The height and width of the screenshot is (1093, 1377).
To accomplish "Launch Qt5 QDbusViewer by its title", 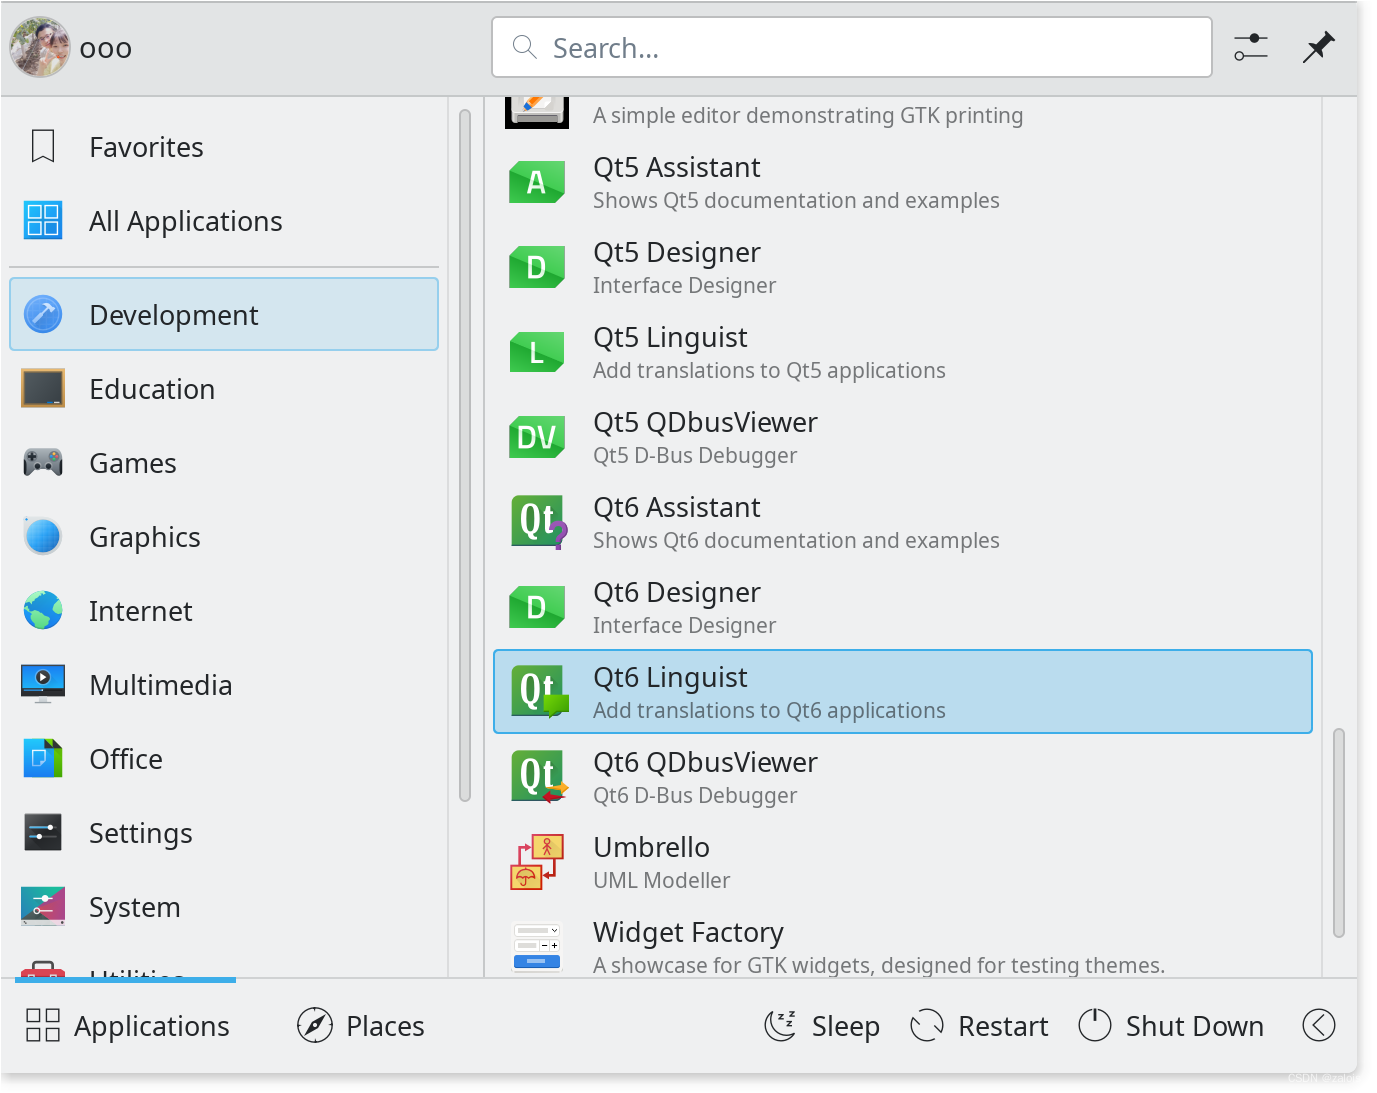I will [x=705, y=422].
